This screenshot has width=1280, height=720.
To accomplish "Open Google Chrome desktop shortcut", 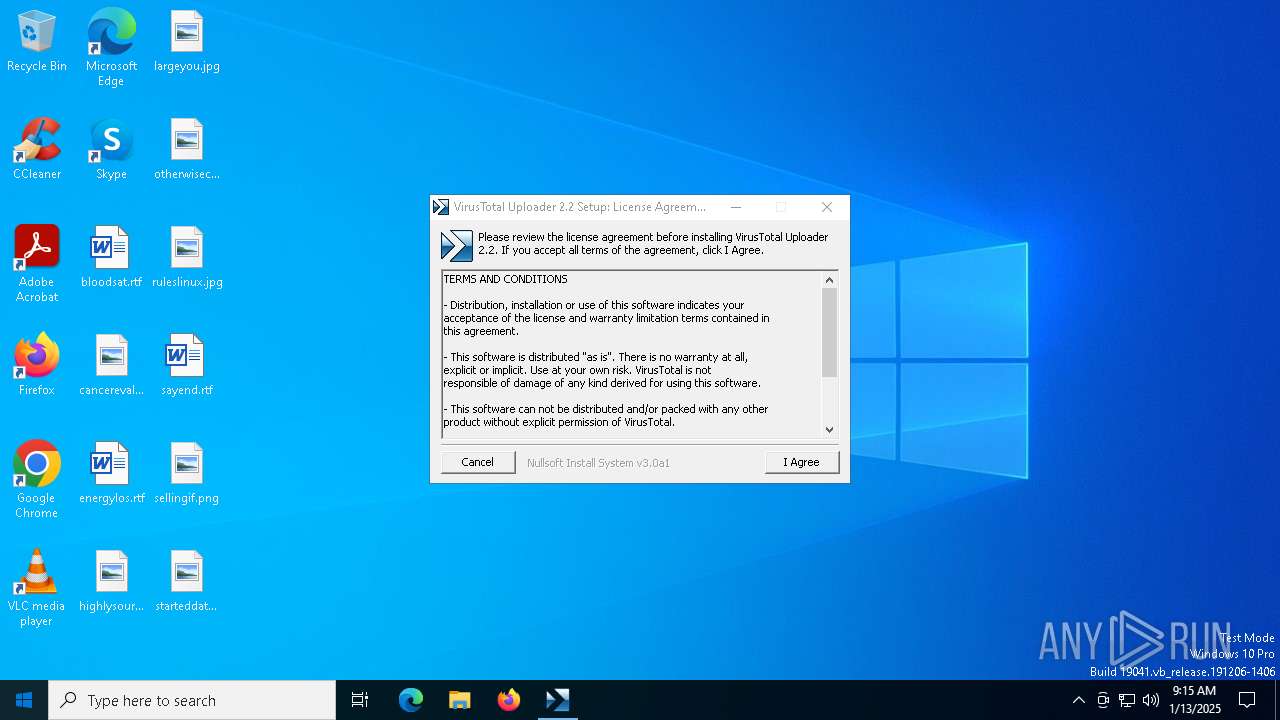I will click(x=37, y=480).
